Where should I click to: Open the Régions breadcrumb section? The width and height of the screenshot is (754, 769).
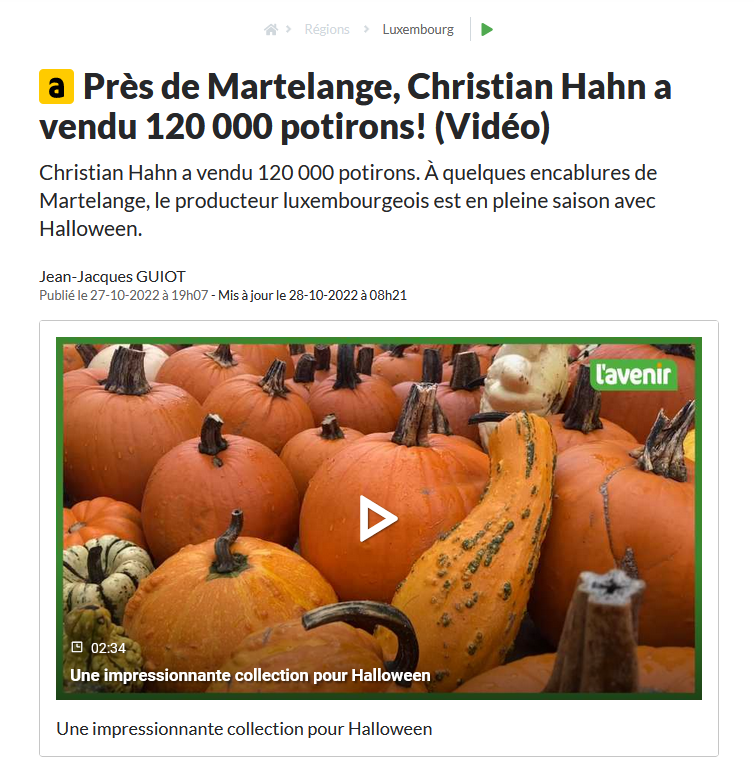pyautogui.click(x=327, y=29)
